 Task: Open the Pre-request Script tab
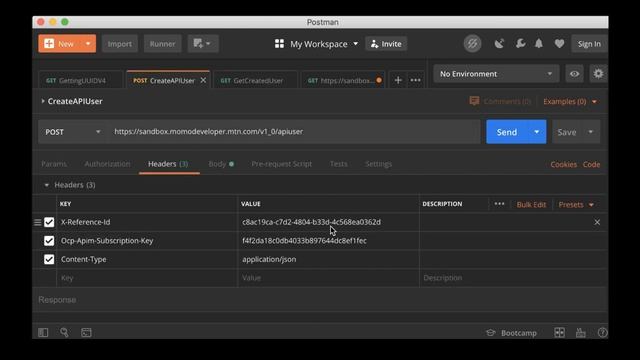point(282,164)
